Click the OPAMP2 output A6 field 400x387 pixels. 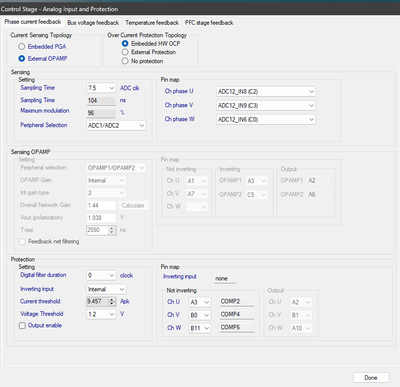(318, 195)
